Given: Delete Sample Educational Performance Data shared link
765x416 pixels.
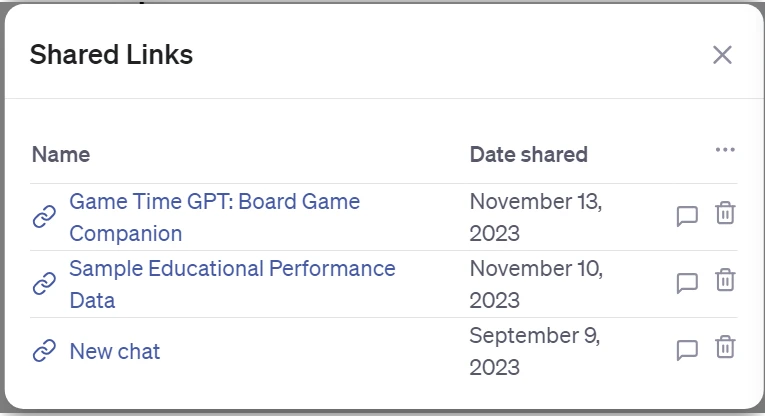Looking at the screenshot, I should 725,280.
